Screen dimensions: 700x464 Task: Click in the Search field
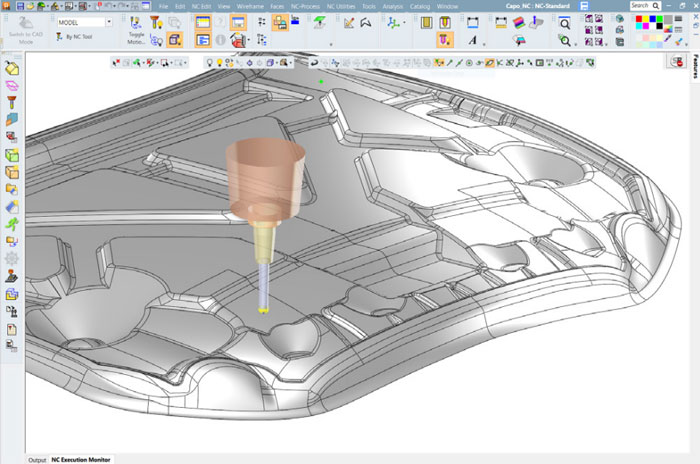point(645,5)
